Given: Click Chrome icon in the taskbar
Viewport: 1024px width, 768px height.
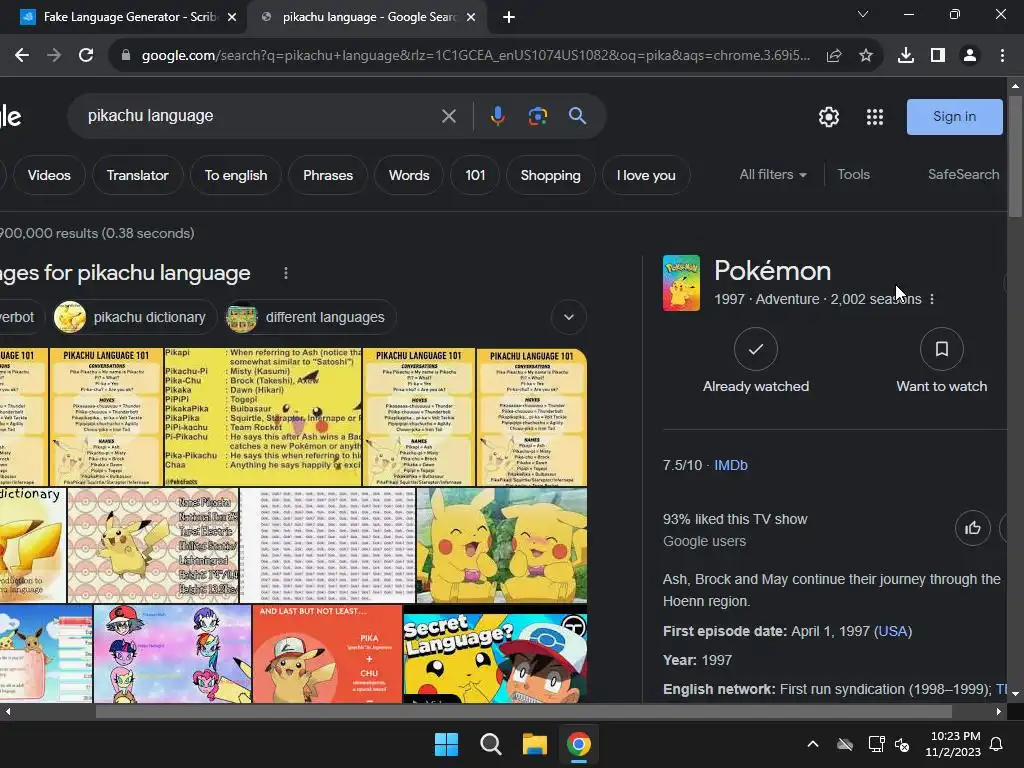Looking at the screenshot, I should pos(579,744).
